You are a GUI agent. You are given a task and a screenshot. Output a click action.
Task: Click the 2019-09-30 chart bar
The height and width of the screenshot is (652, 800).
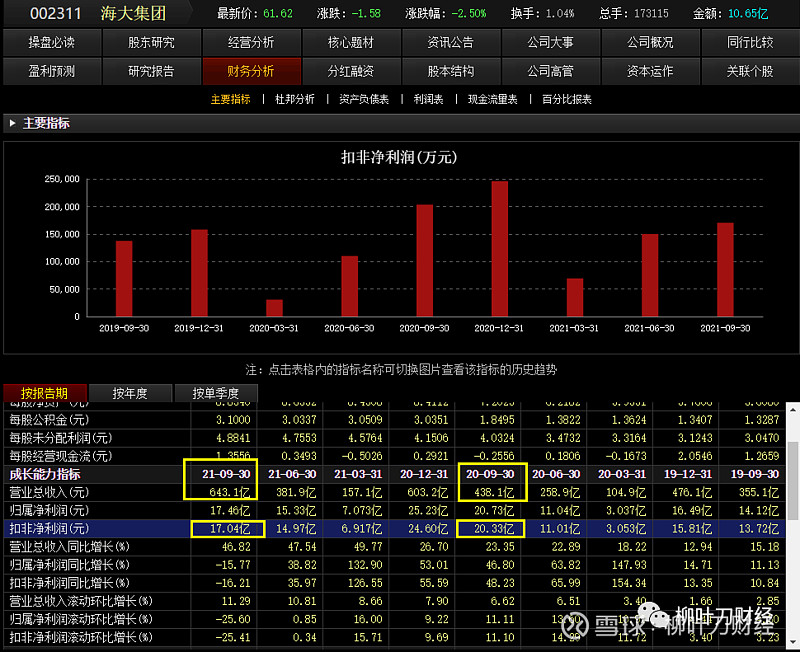point(124,279)
